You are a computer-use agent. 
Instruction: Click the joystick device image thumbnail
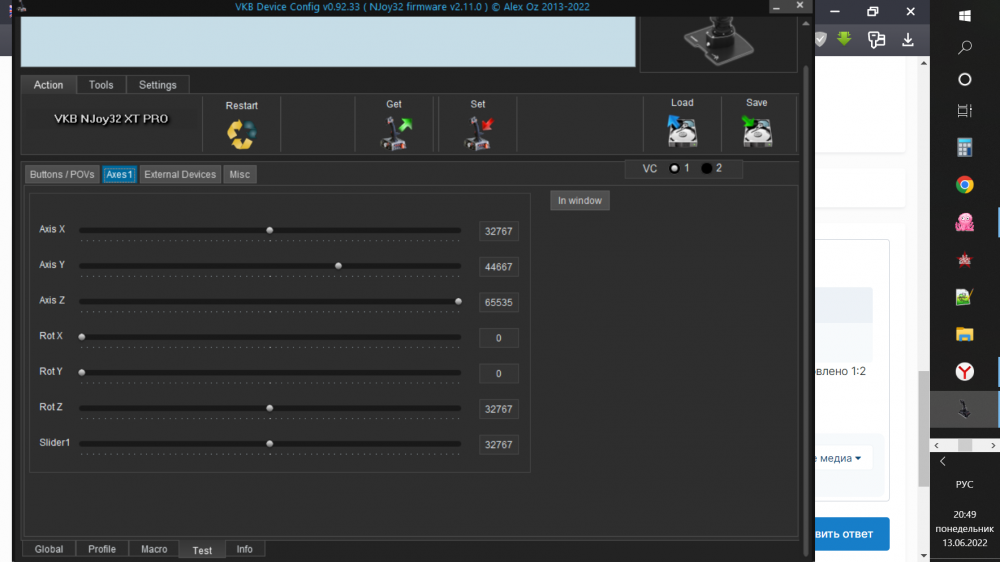(x=719, y=43)
